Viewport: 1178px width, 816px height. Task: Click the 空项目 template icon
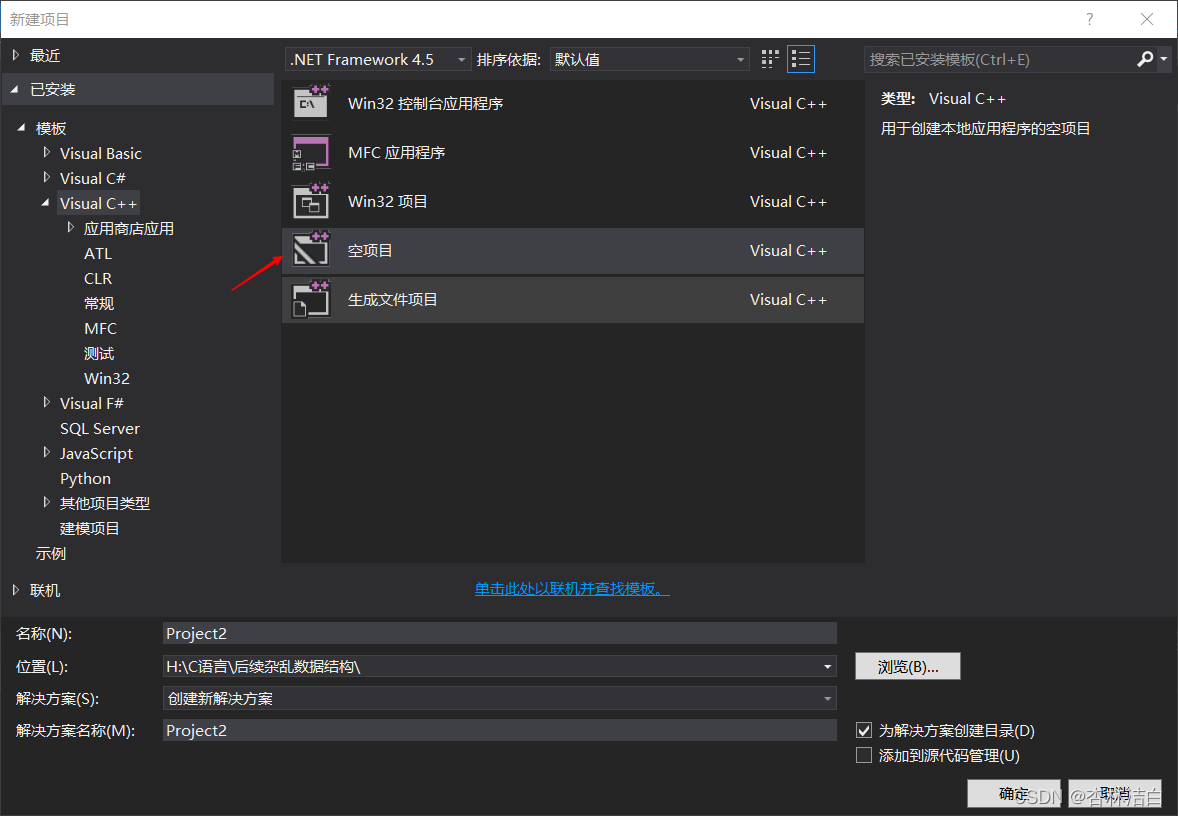[311, 250]
